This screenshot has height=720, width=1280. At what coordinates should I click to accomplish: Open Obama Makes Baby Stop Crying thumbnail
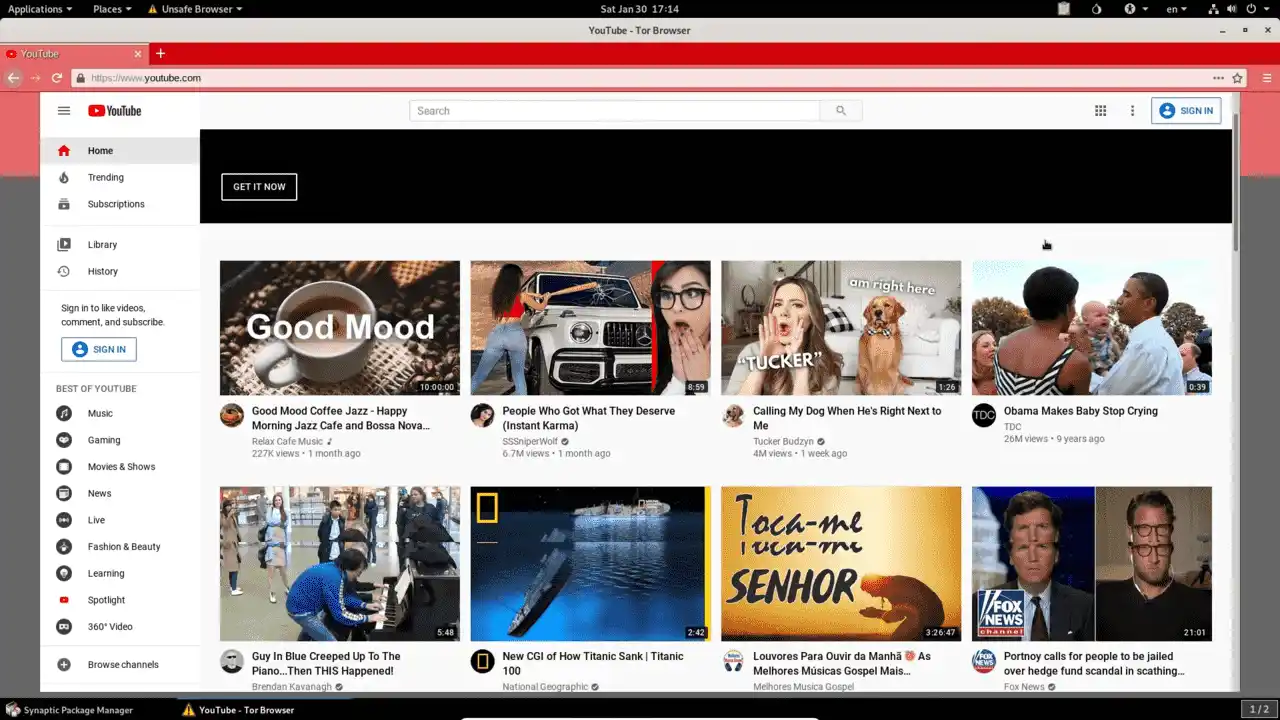point(1092,328)
